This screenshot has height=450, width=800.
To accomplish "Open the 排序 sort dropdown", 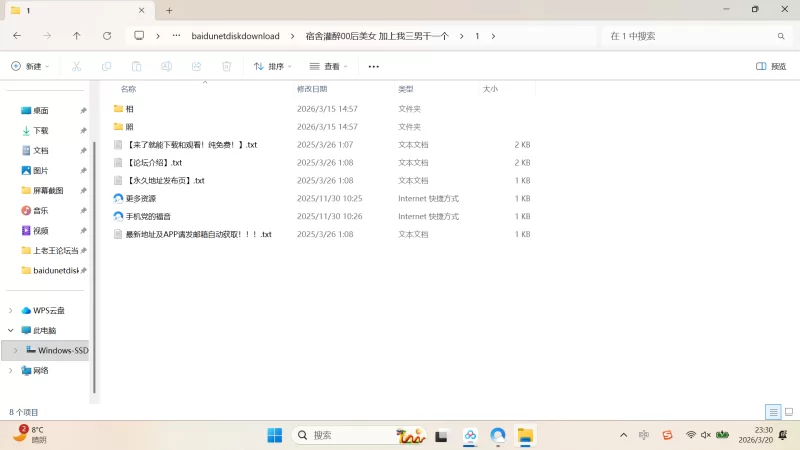I will pos(273,66).
